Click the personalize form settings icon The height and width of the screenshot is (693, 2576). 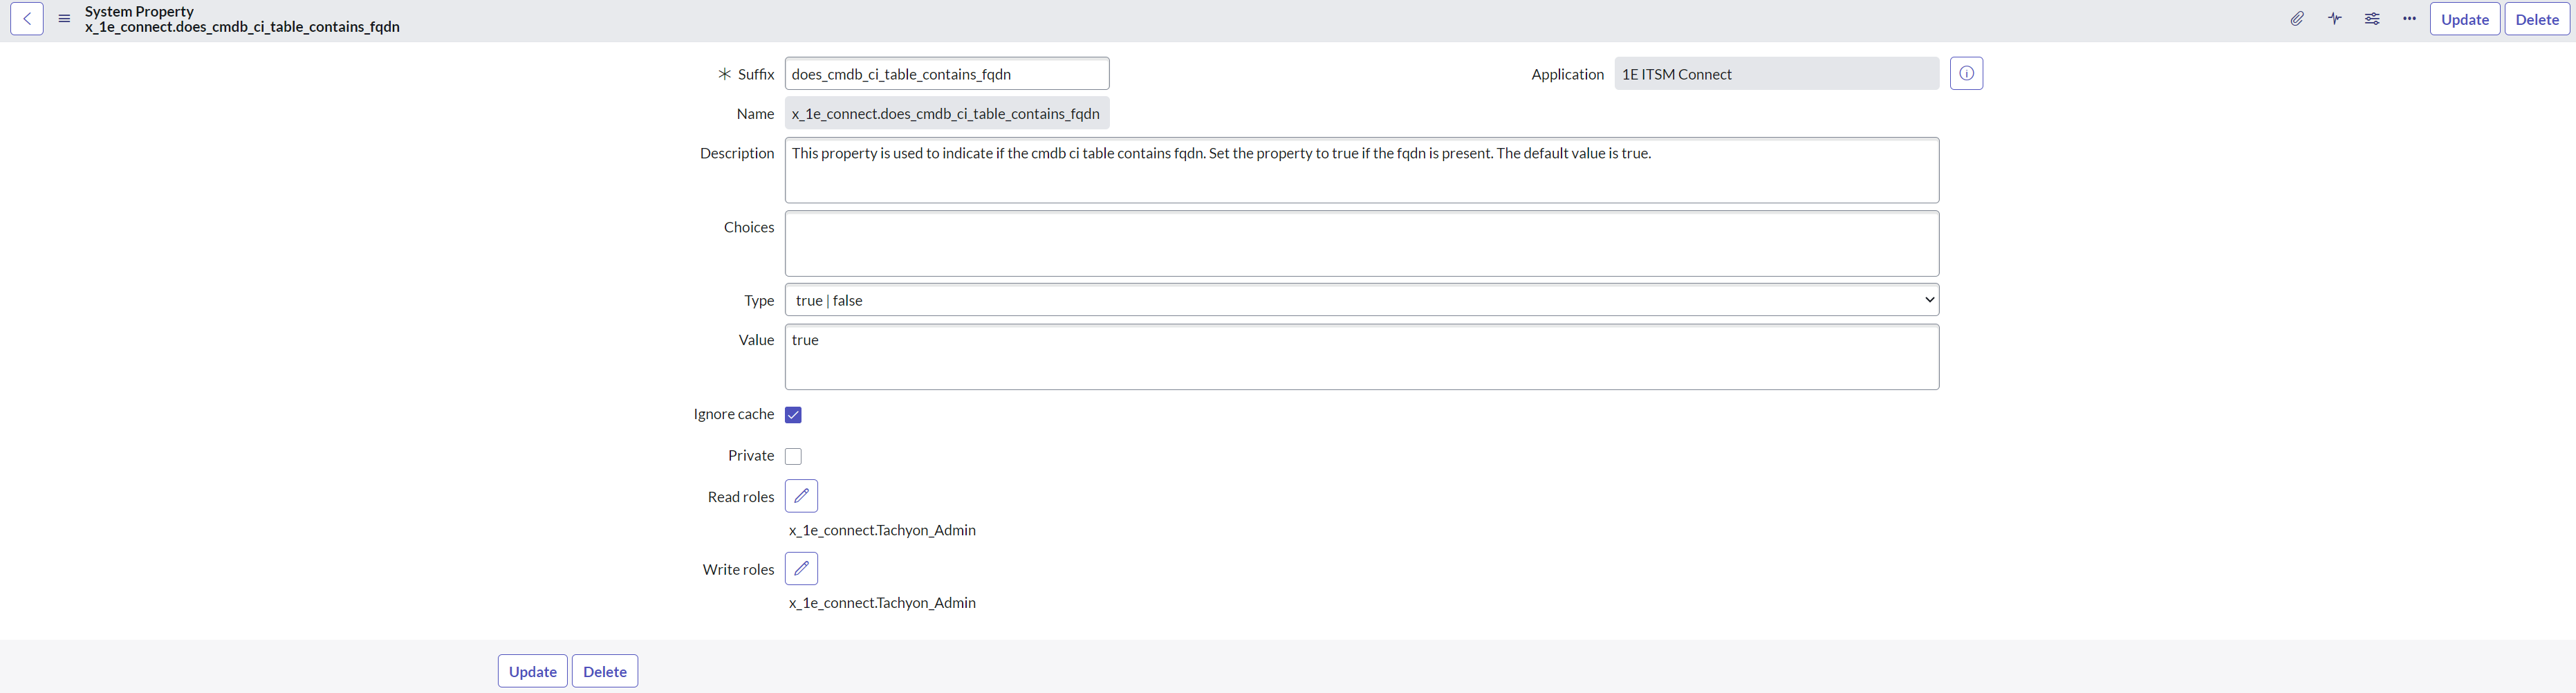point(2372,19)
